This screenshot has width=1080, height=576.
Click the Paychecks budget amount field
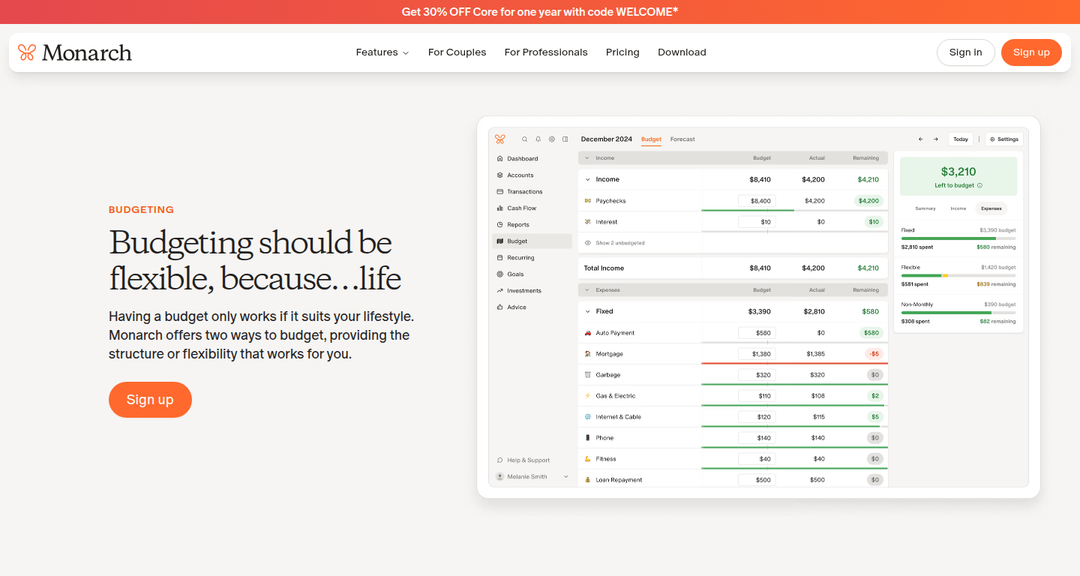click(756, 201)
